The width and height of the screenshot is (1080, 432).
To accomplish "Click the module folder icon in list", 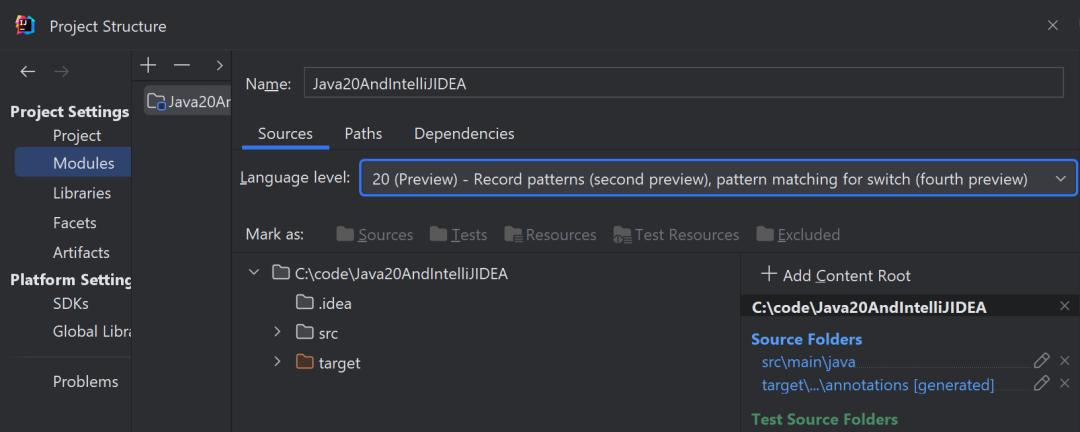I will (156, 101).
